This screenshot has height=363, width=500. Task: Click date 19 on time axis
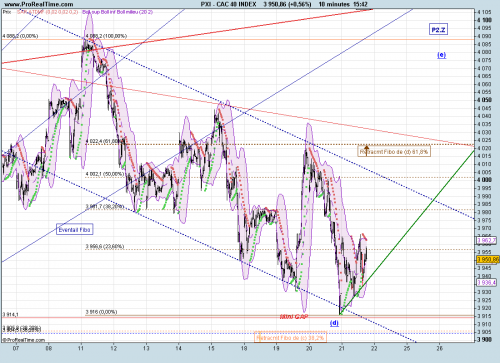[276, 348]
